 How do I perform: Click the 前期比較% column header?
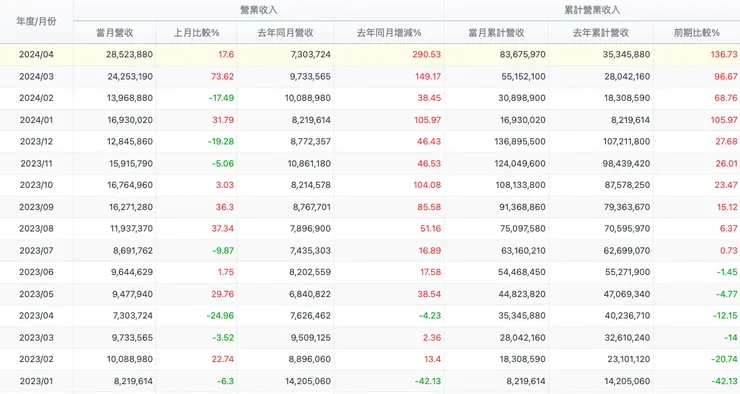point(697,33)
